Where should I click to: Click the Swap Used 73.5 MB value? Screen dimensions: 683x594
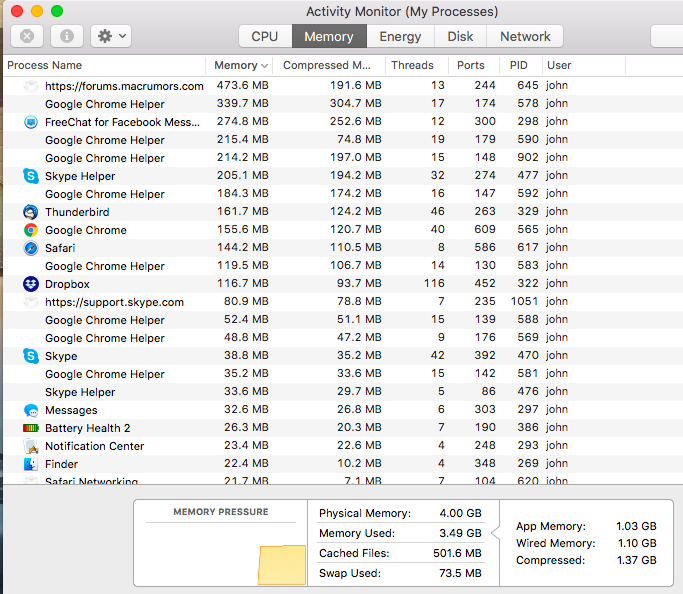point(460,573)
